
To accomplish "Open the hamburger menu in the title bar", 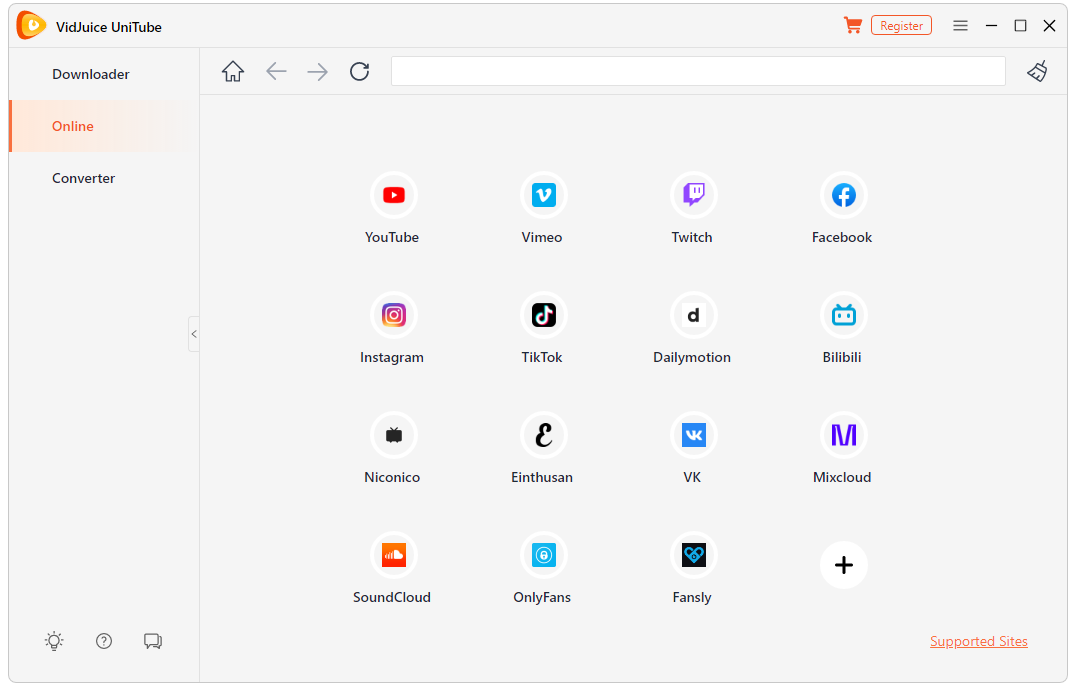I will click(960, 25).
